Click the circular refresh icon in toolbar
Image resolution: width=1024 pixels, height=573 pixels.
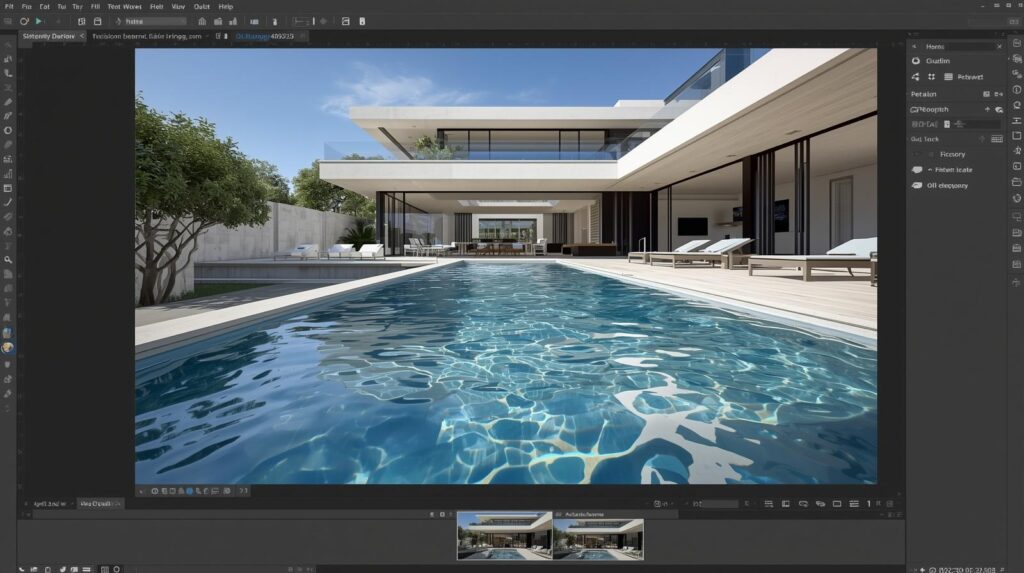tap(24, 20)
